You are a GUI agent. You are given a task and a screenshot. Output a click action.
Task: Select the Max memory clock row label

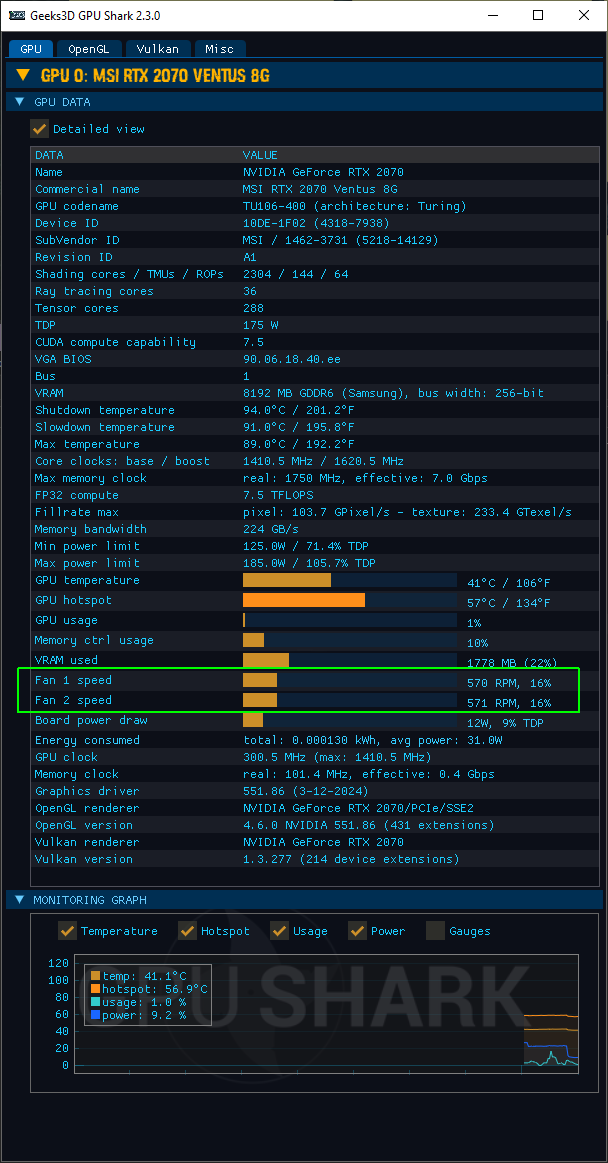[91, 478]
